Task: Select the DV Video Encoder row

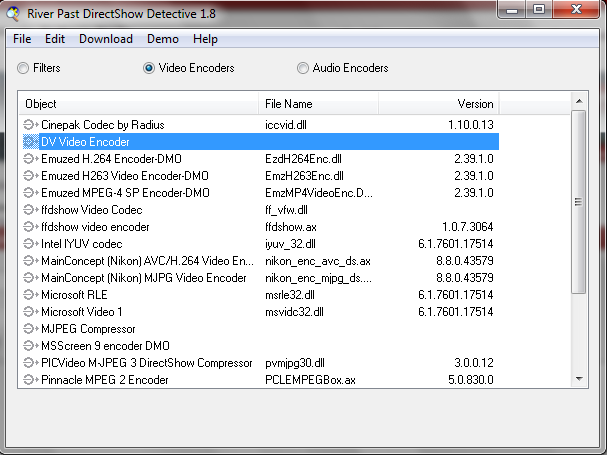Action: 261,142
